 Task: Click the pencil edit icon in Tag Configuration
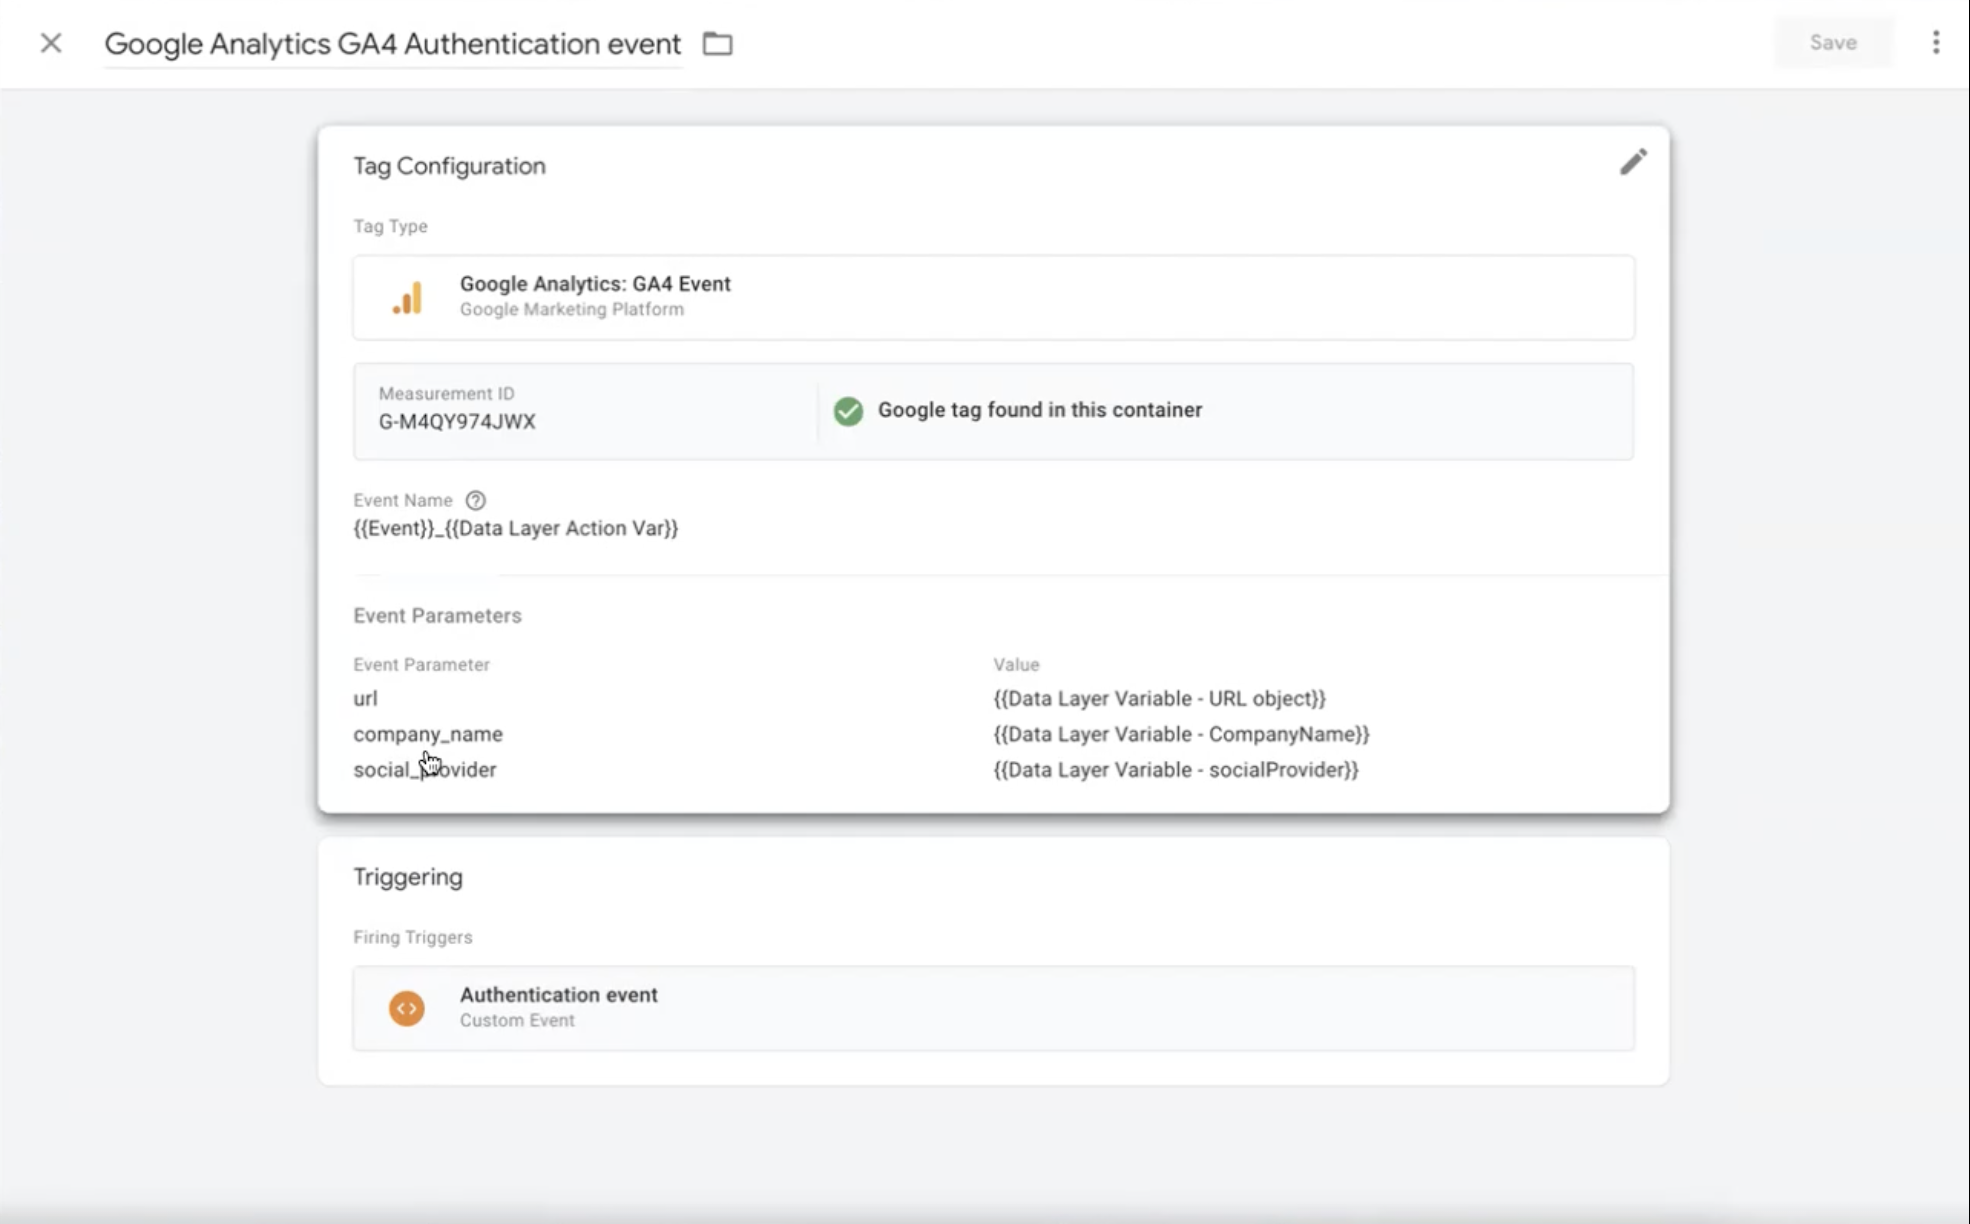click(1633, 162)
